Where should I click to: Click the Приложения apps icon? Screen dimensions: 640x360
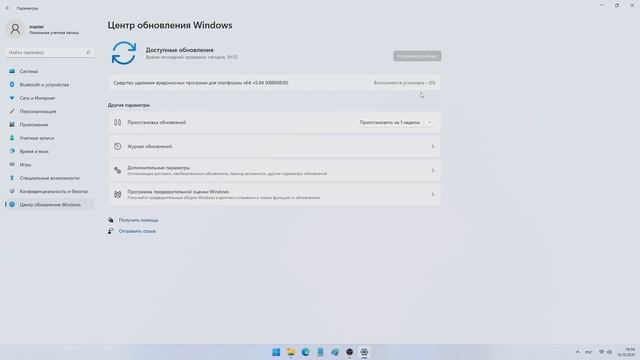click(12, 124)
